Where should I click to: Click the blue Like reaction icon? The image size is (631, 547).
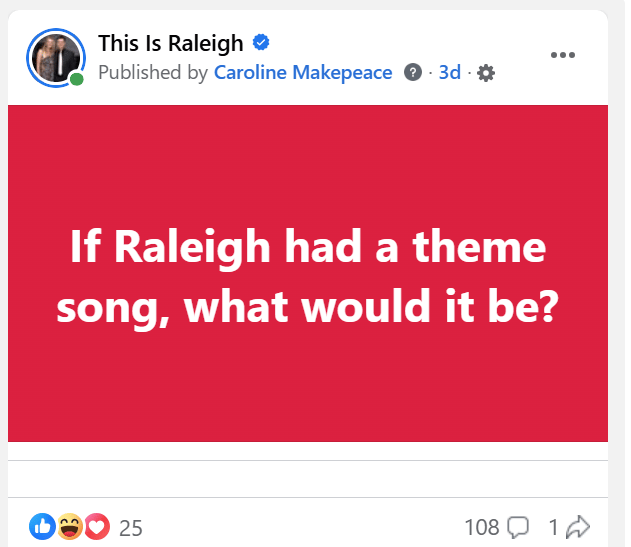point(42,526)
